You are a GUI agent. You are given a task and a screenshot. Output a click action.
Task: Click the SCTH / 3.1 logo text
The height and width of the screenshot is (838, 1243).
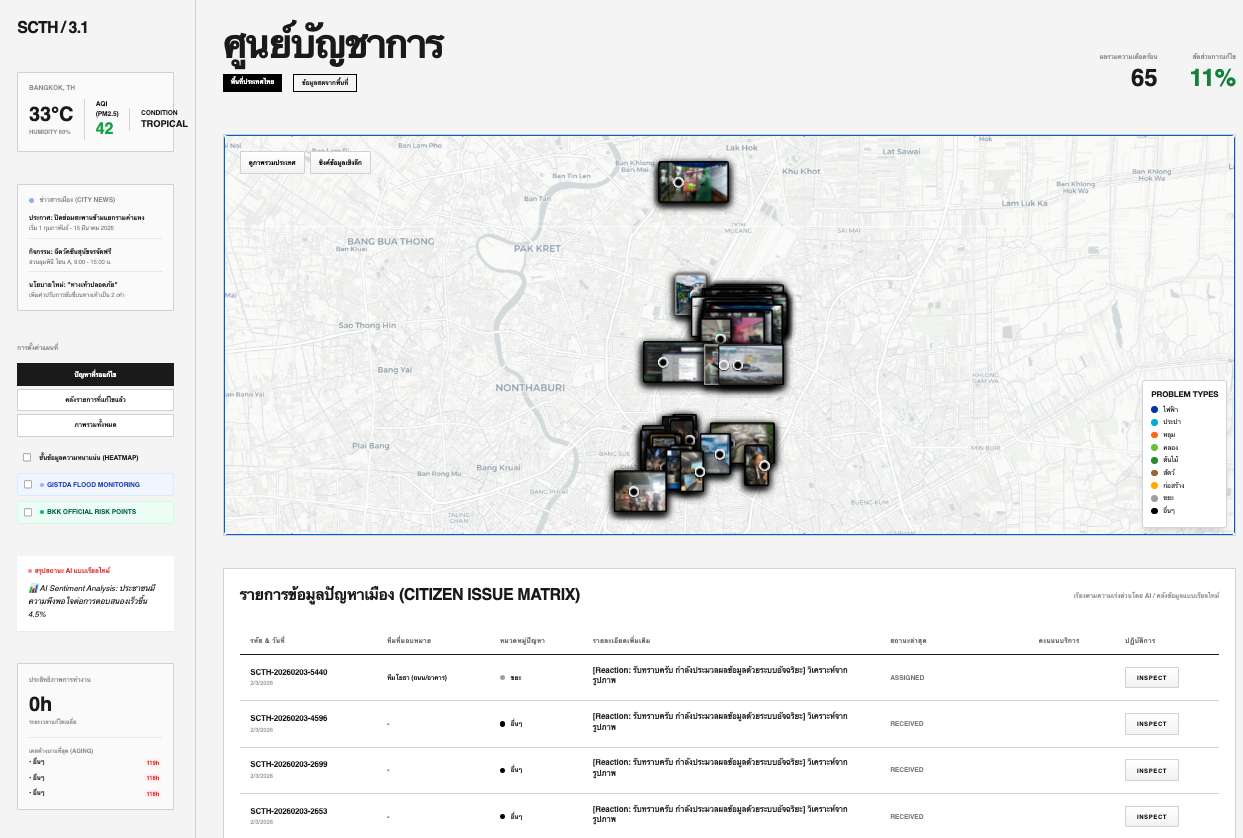[53, 27]
